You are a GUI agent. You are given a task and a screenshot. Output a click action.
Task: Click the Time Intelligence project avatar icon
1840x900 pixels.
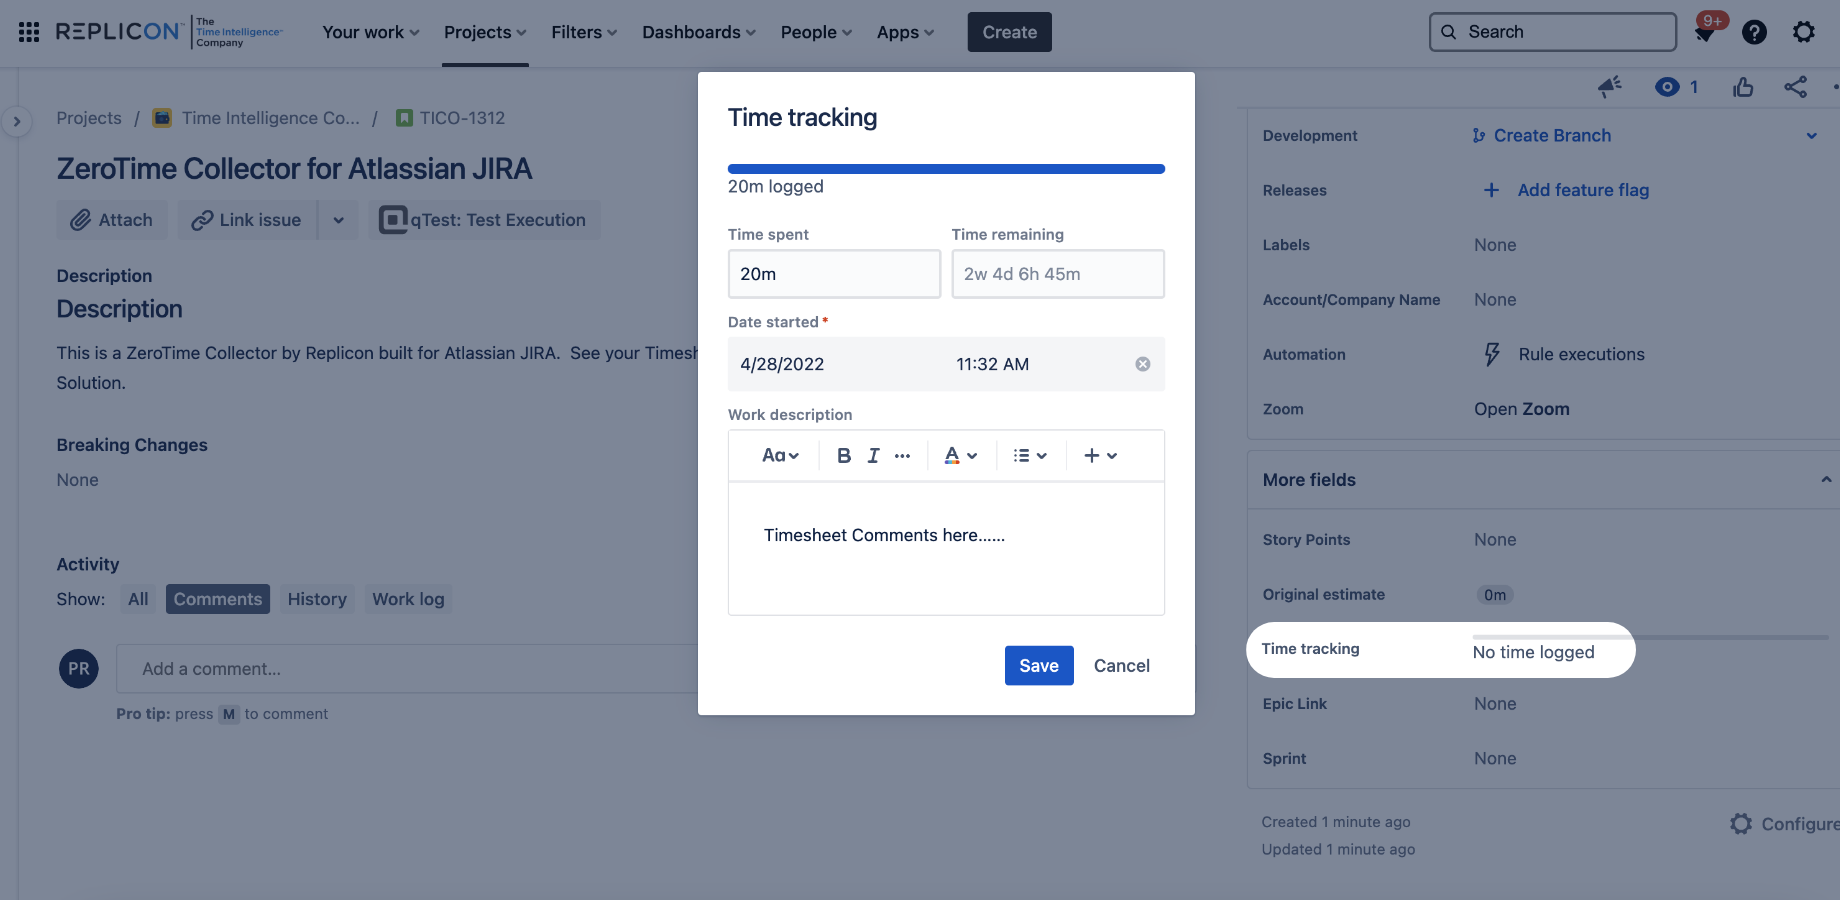click(x=162, y=118)
